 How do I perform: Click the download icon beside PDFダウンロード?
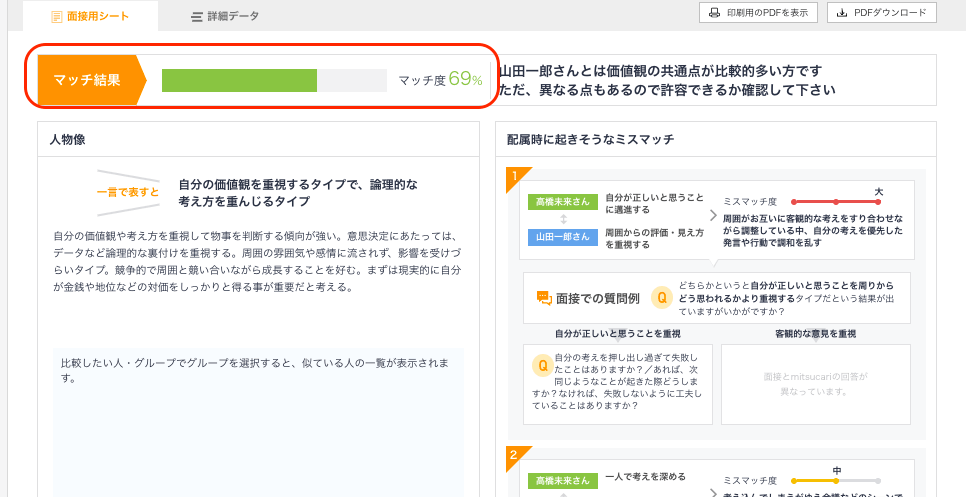(x=842, y=13)
